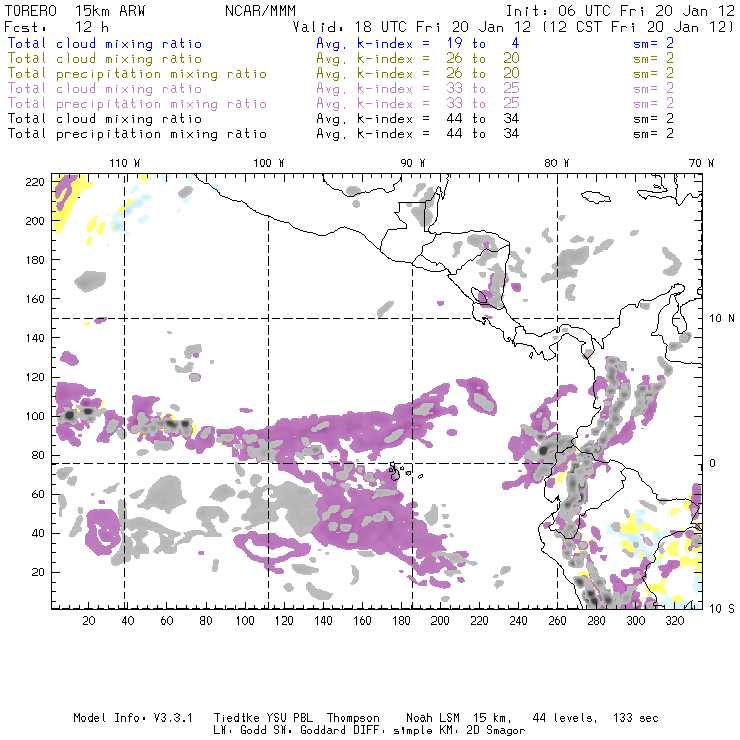Click the "Tiedtke" scheme name
This screenshot has width=740, height=740.
click(236, 718)
